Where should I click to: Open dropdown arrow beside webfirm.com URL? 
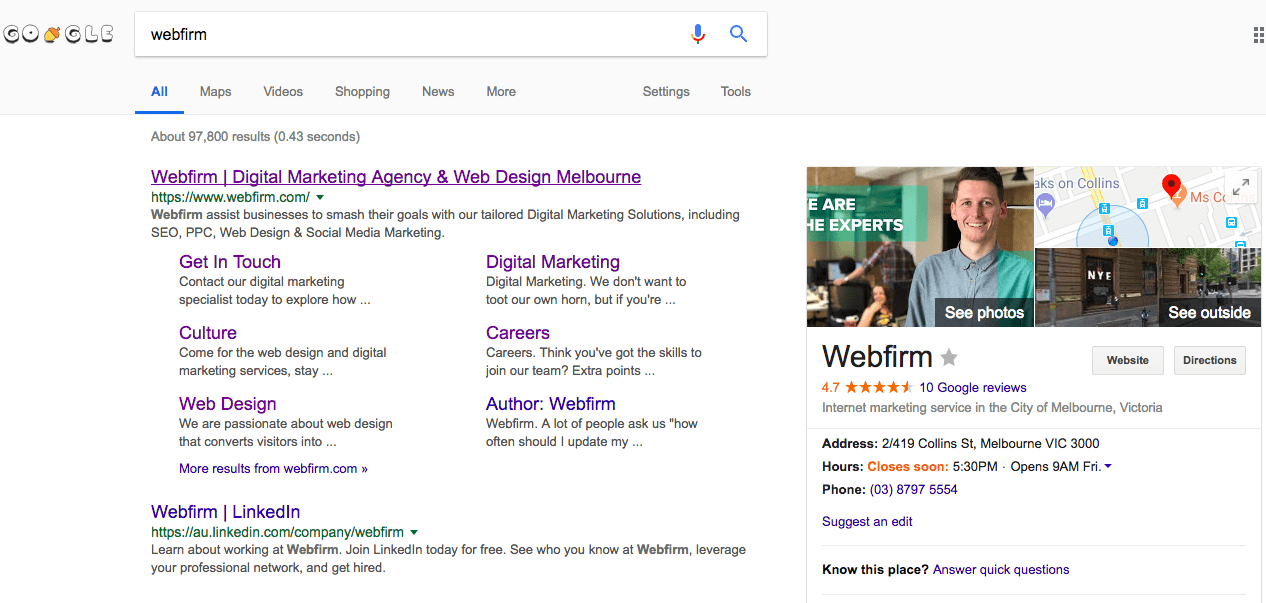click(x=320, y=197)
